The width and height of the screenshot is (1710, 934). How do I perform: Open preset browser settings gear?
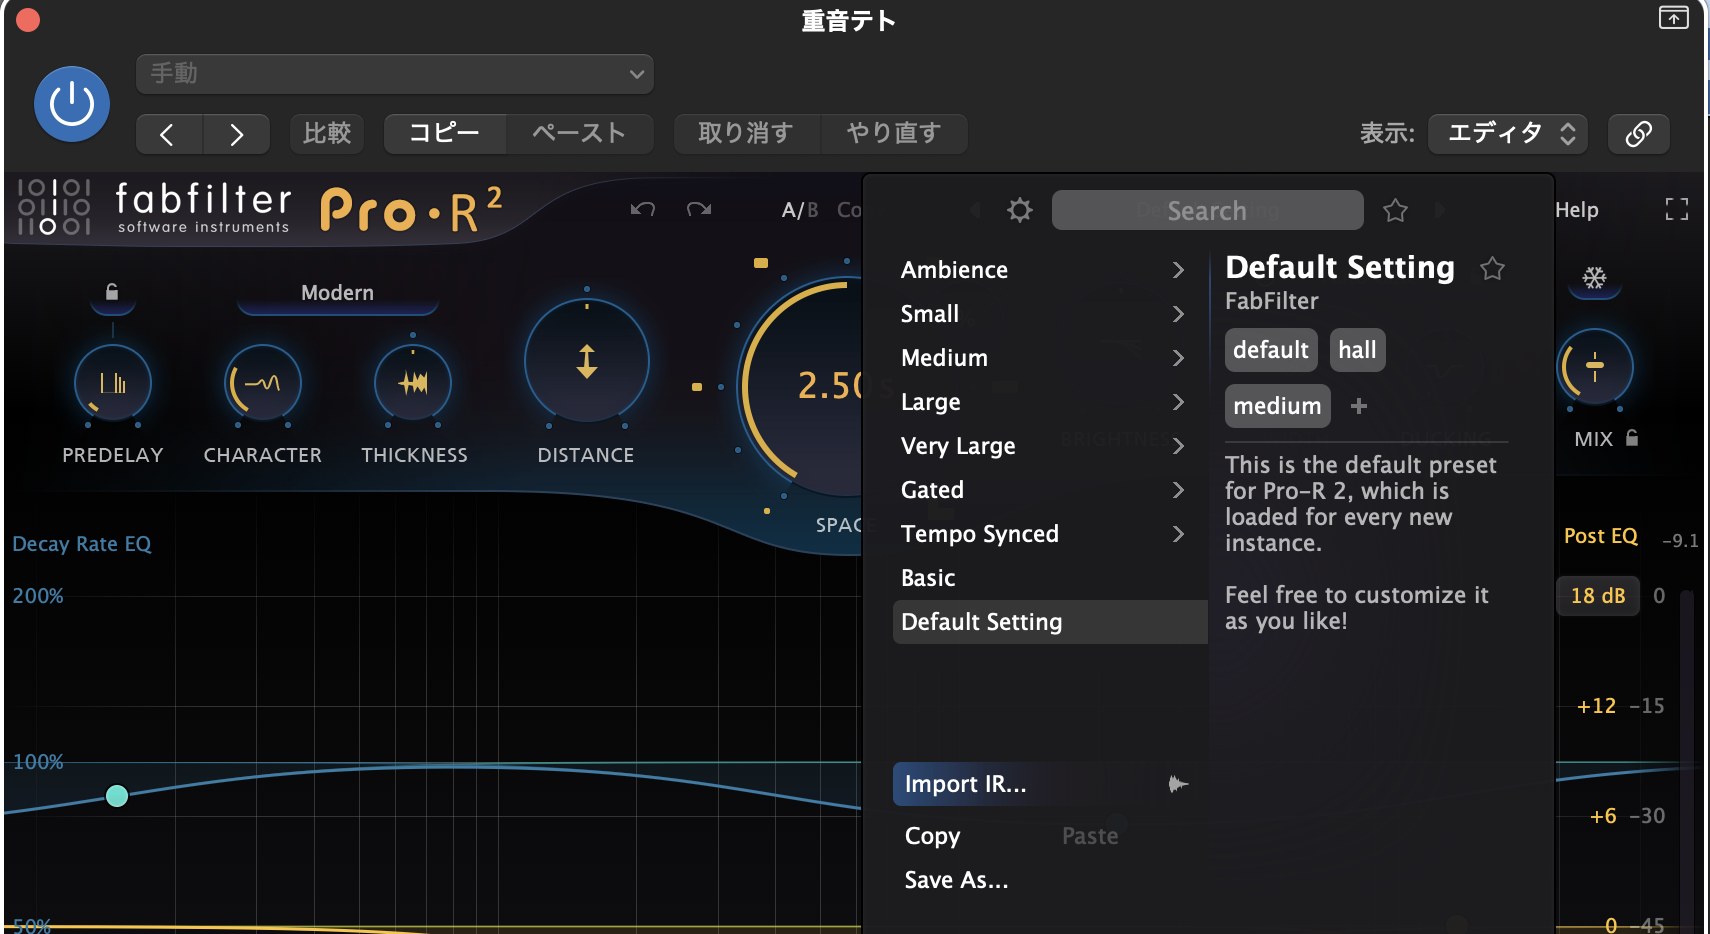[x=1019, y=210]
